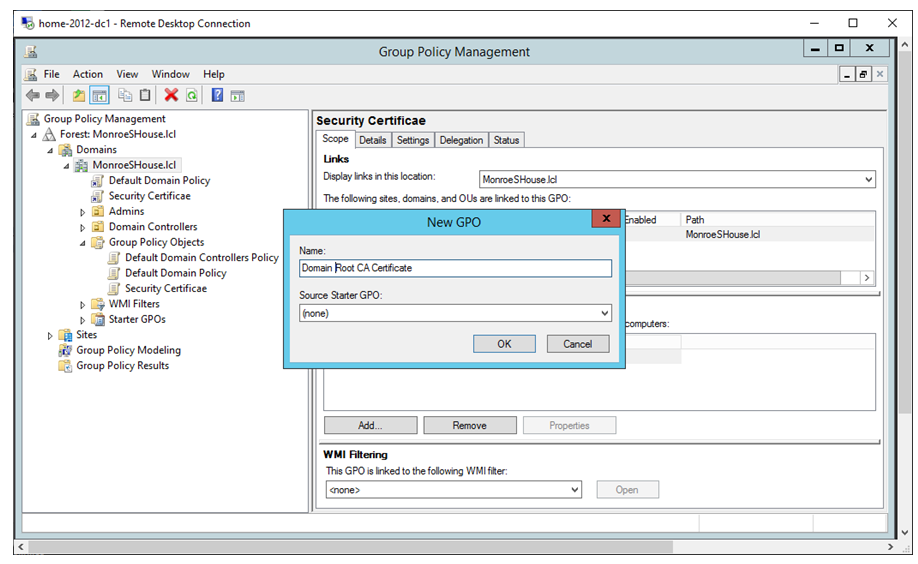918x564 pixels.
Task: Collapse the Group Policy Objects node
Action: tap(83, 242)
